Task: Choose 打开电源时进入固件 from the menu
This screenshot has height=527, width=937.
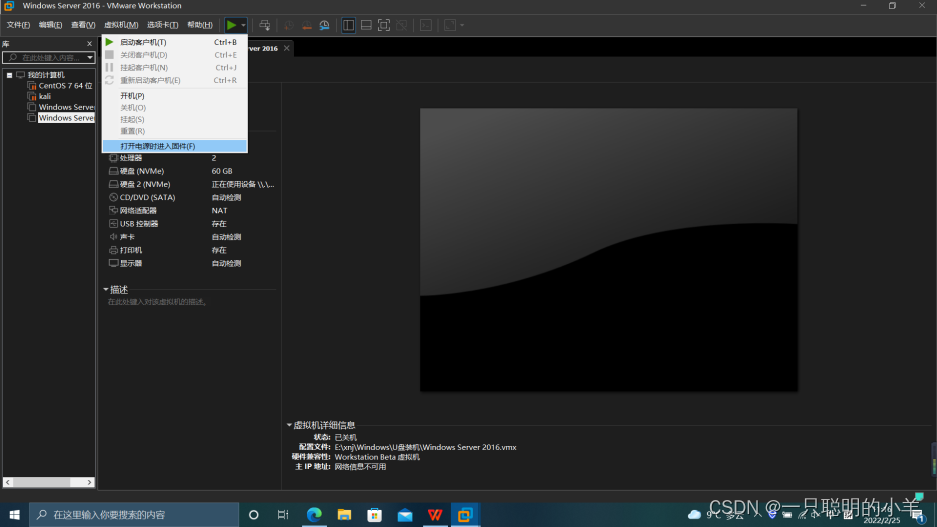Action: pos(157,146)
